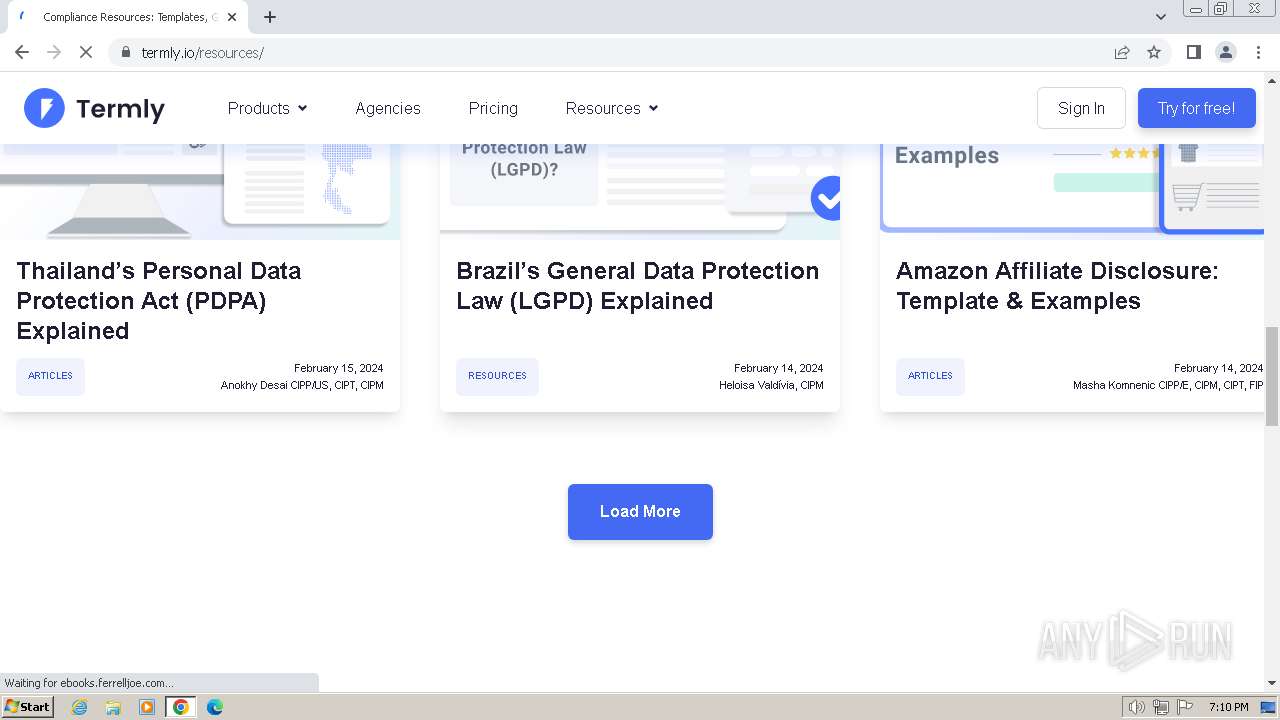Open Thailand's PDPA Explained article title
Screen dimensions: 1280x720
coord(158,300)
